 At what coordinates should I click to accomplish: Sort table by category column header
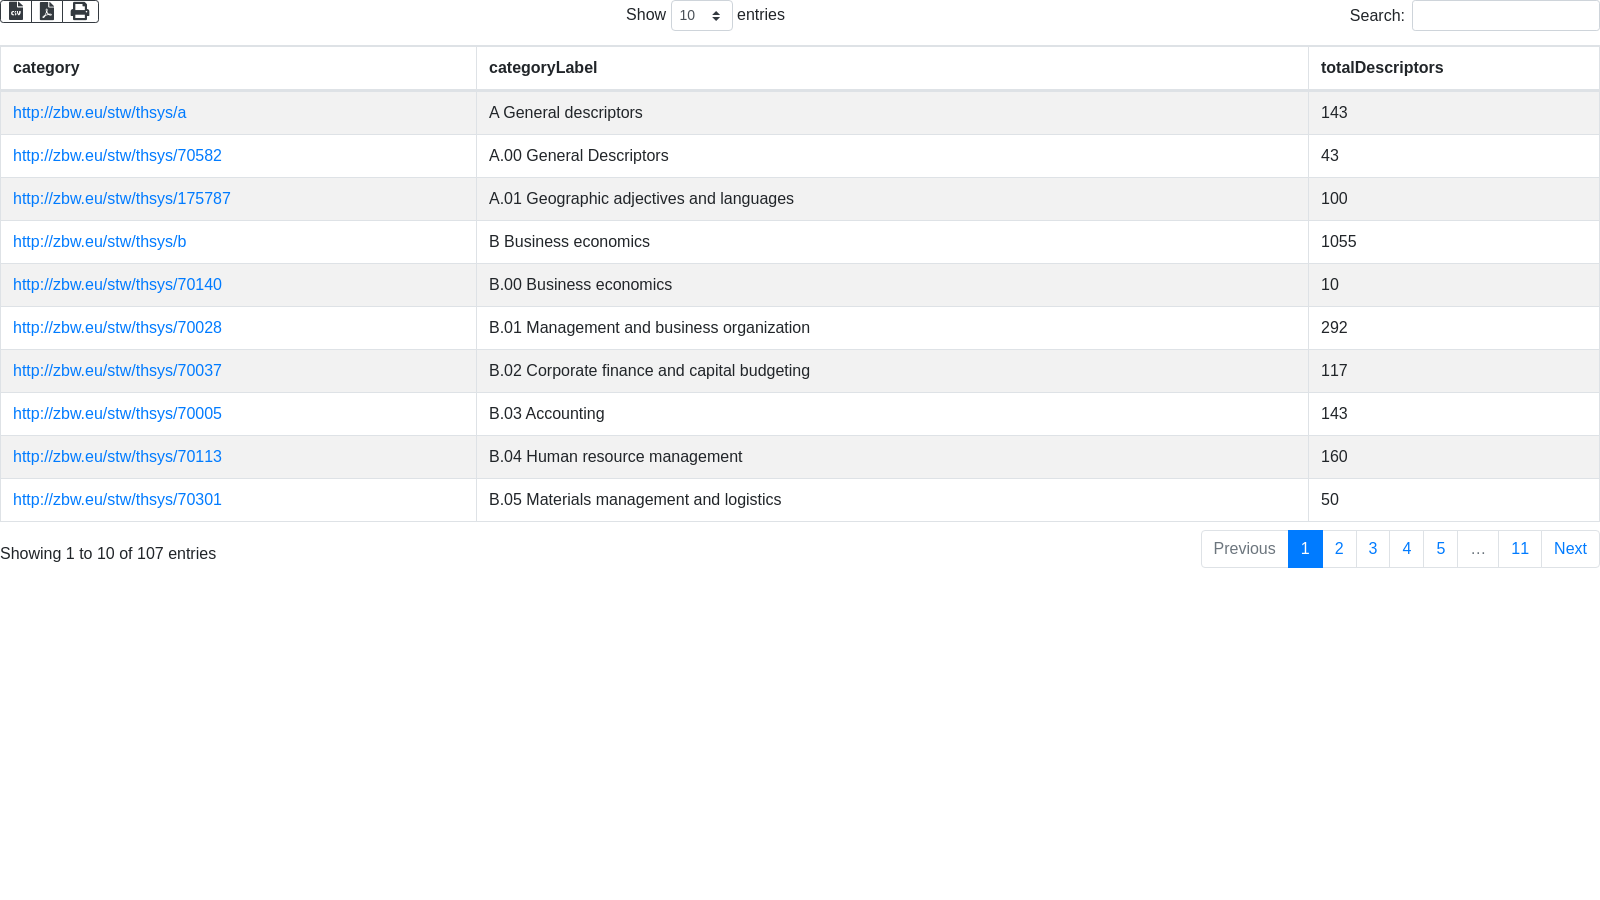(x=46, y=68)
